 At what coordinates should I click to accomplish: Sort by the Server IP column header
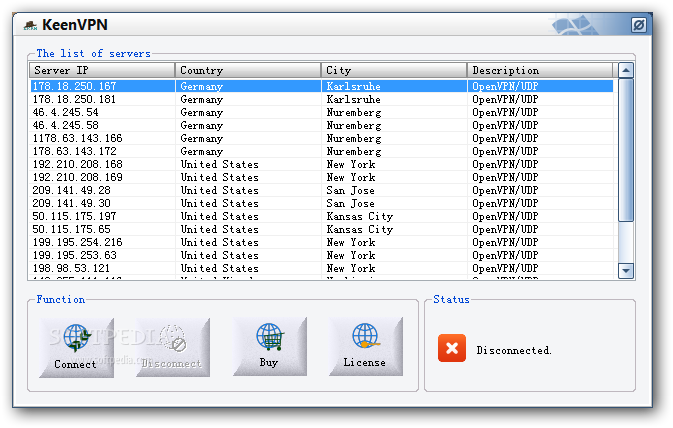pos(102,70)
